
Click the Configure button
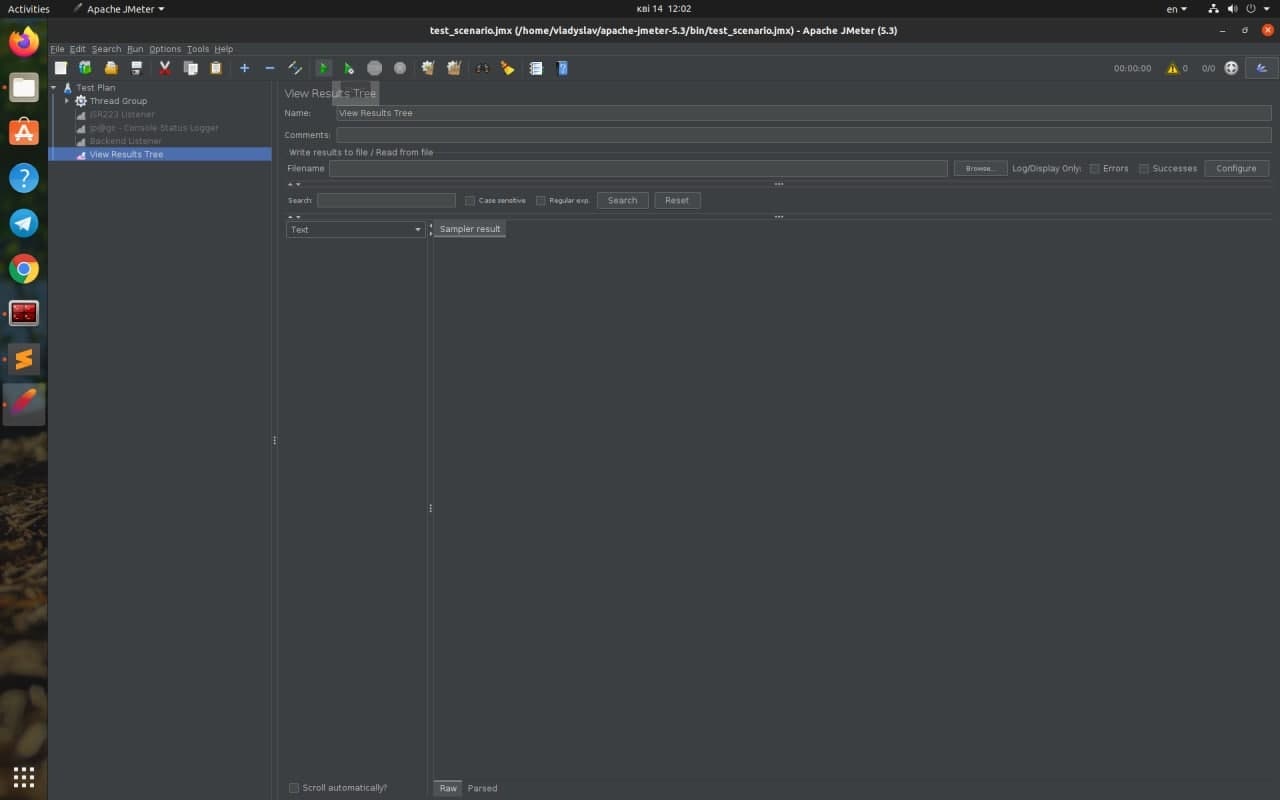(x=1236, y=168)
